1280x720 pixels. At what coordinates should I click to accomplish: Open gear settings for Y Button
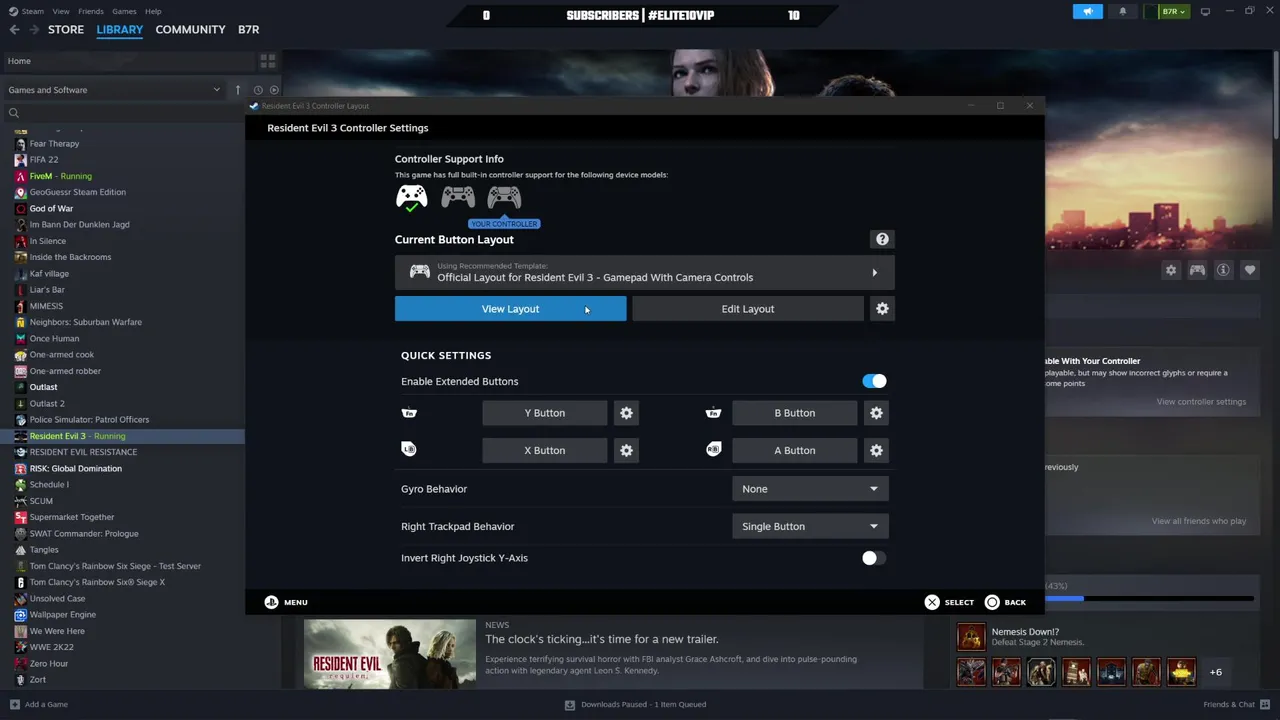pyautogui.click(x=626, y=413)
